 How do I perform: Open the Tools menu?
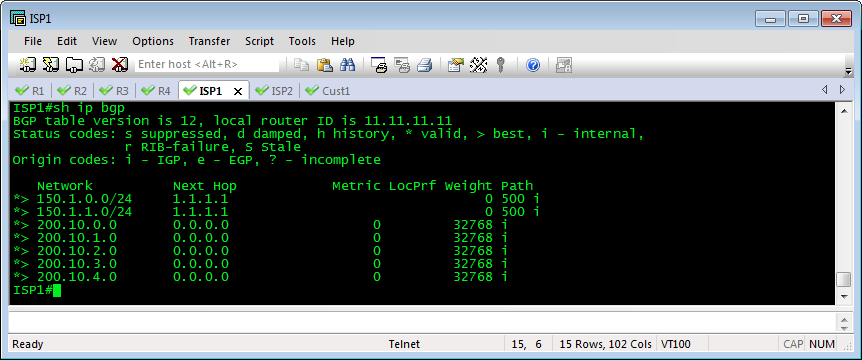[302, 41]
